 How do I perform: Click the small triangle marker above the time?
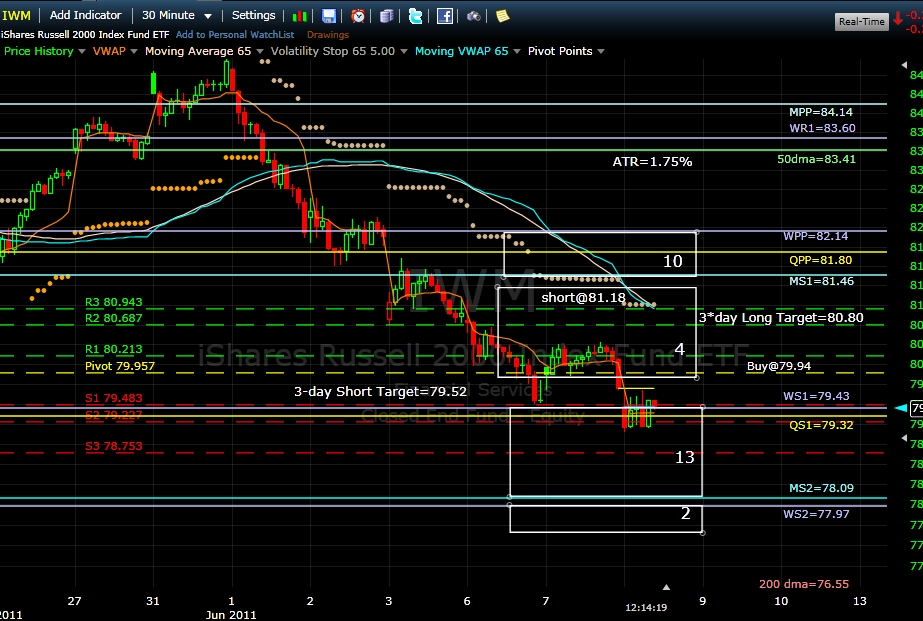point(666,587)
